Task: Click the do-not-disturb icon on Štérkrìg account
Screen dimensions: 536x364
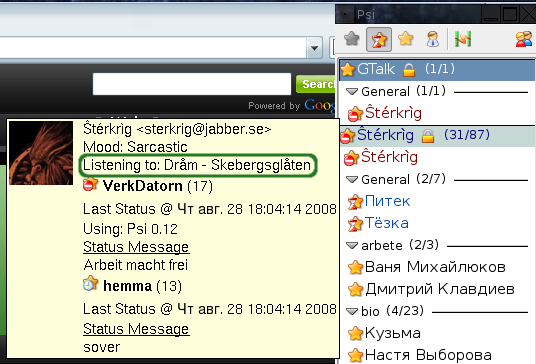Action: 347,136
